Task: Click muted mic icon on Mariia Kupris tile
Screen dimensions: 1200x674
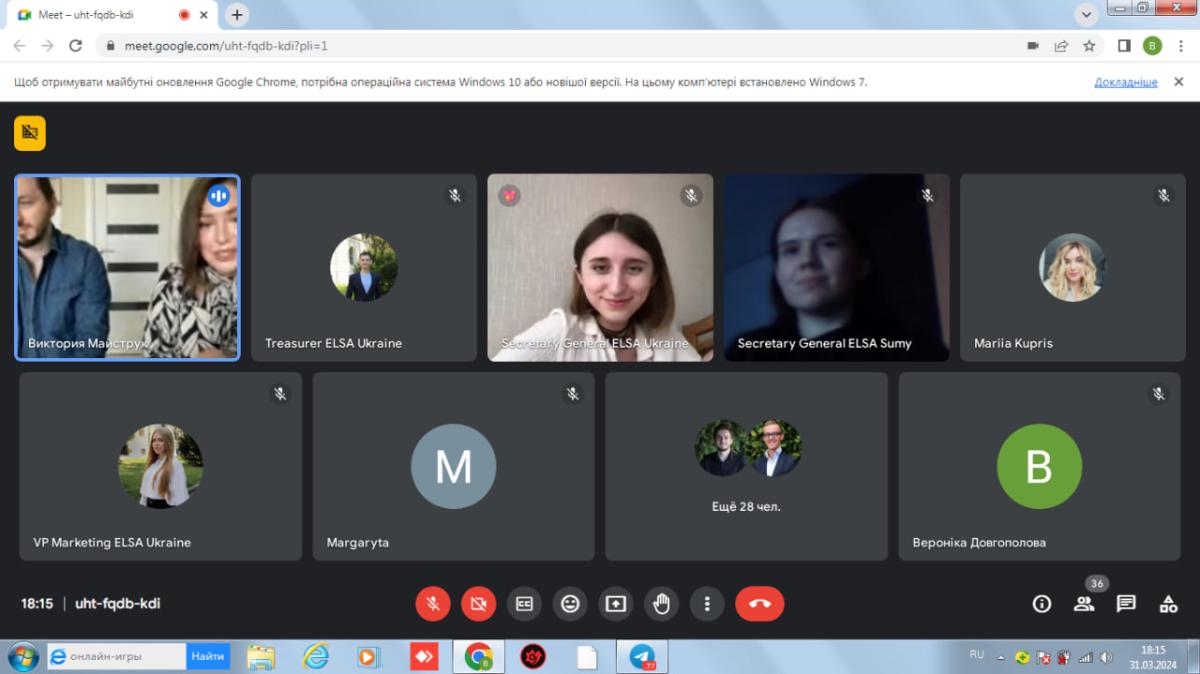Action: (x=1164, y=196)
